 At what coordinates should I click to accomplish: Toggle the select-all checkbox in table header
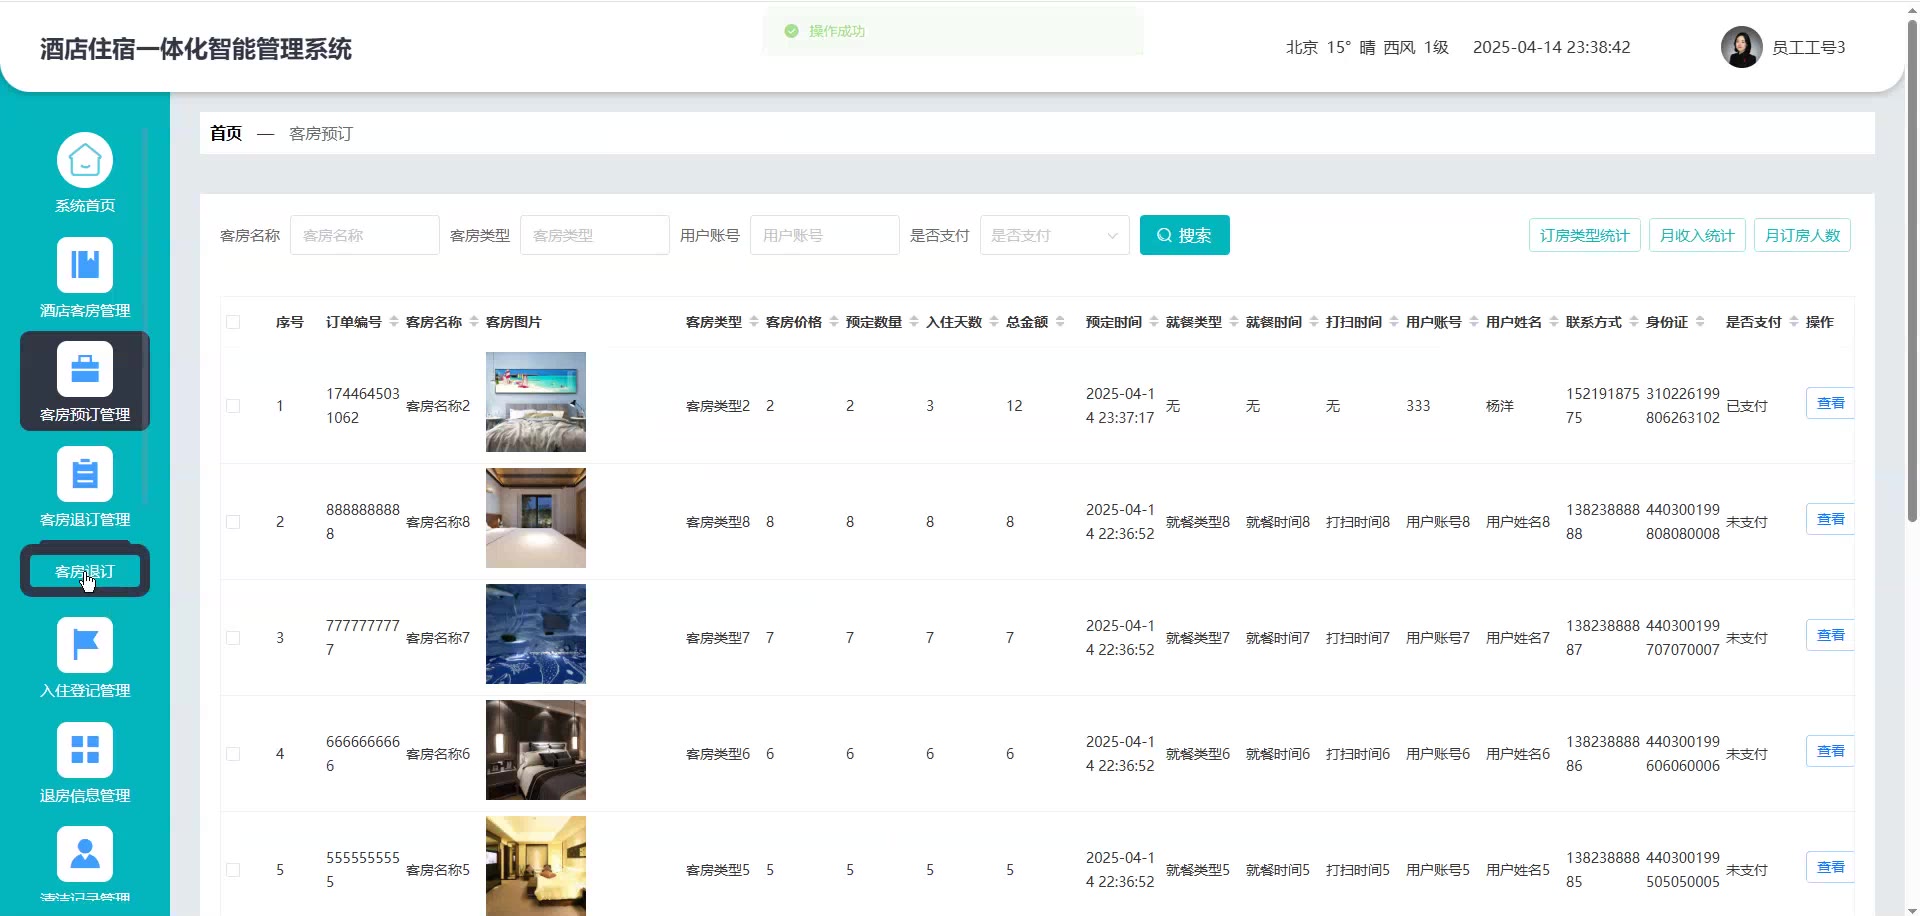click(x=233, y=322)
